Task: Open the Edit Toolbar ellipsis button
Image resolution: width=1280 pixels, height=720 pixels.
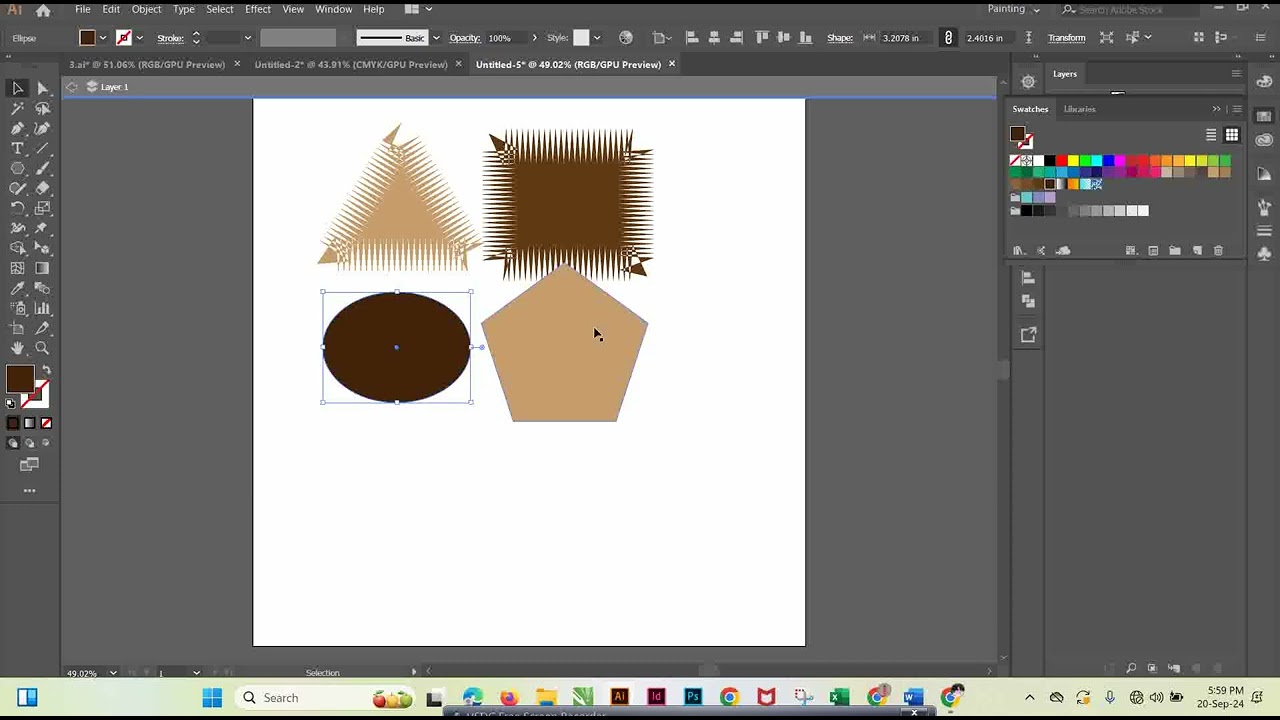Action: (x=29, y=491)
